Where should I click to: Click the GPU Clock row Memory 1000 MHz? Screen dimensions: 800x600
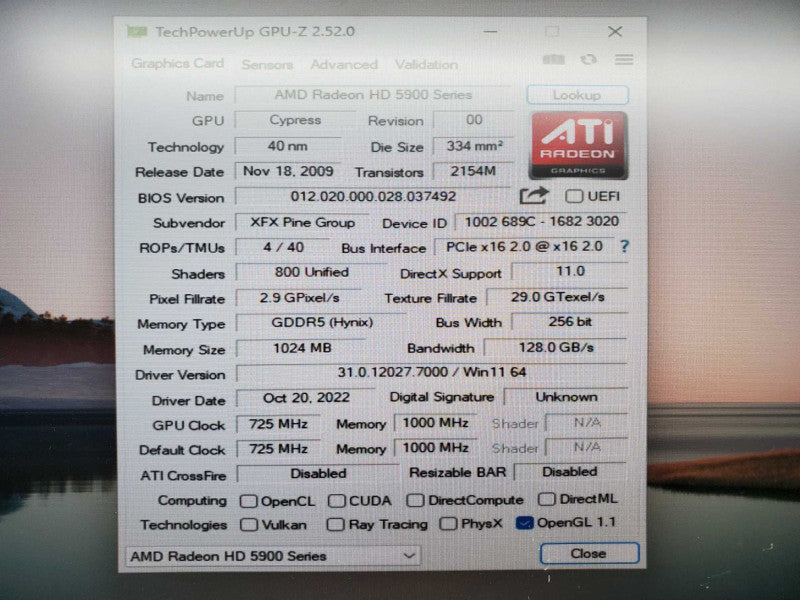(435, 423)
